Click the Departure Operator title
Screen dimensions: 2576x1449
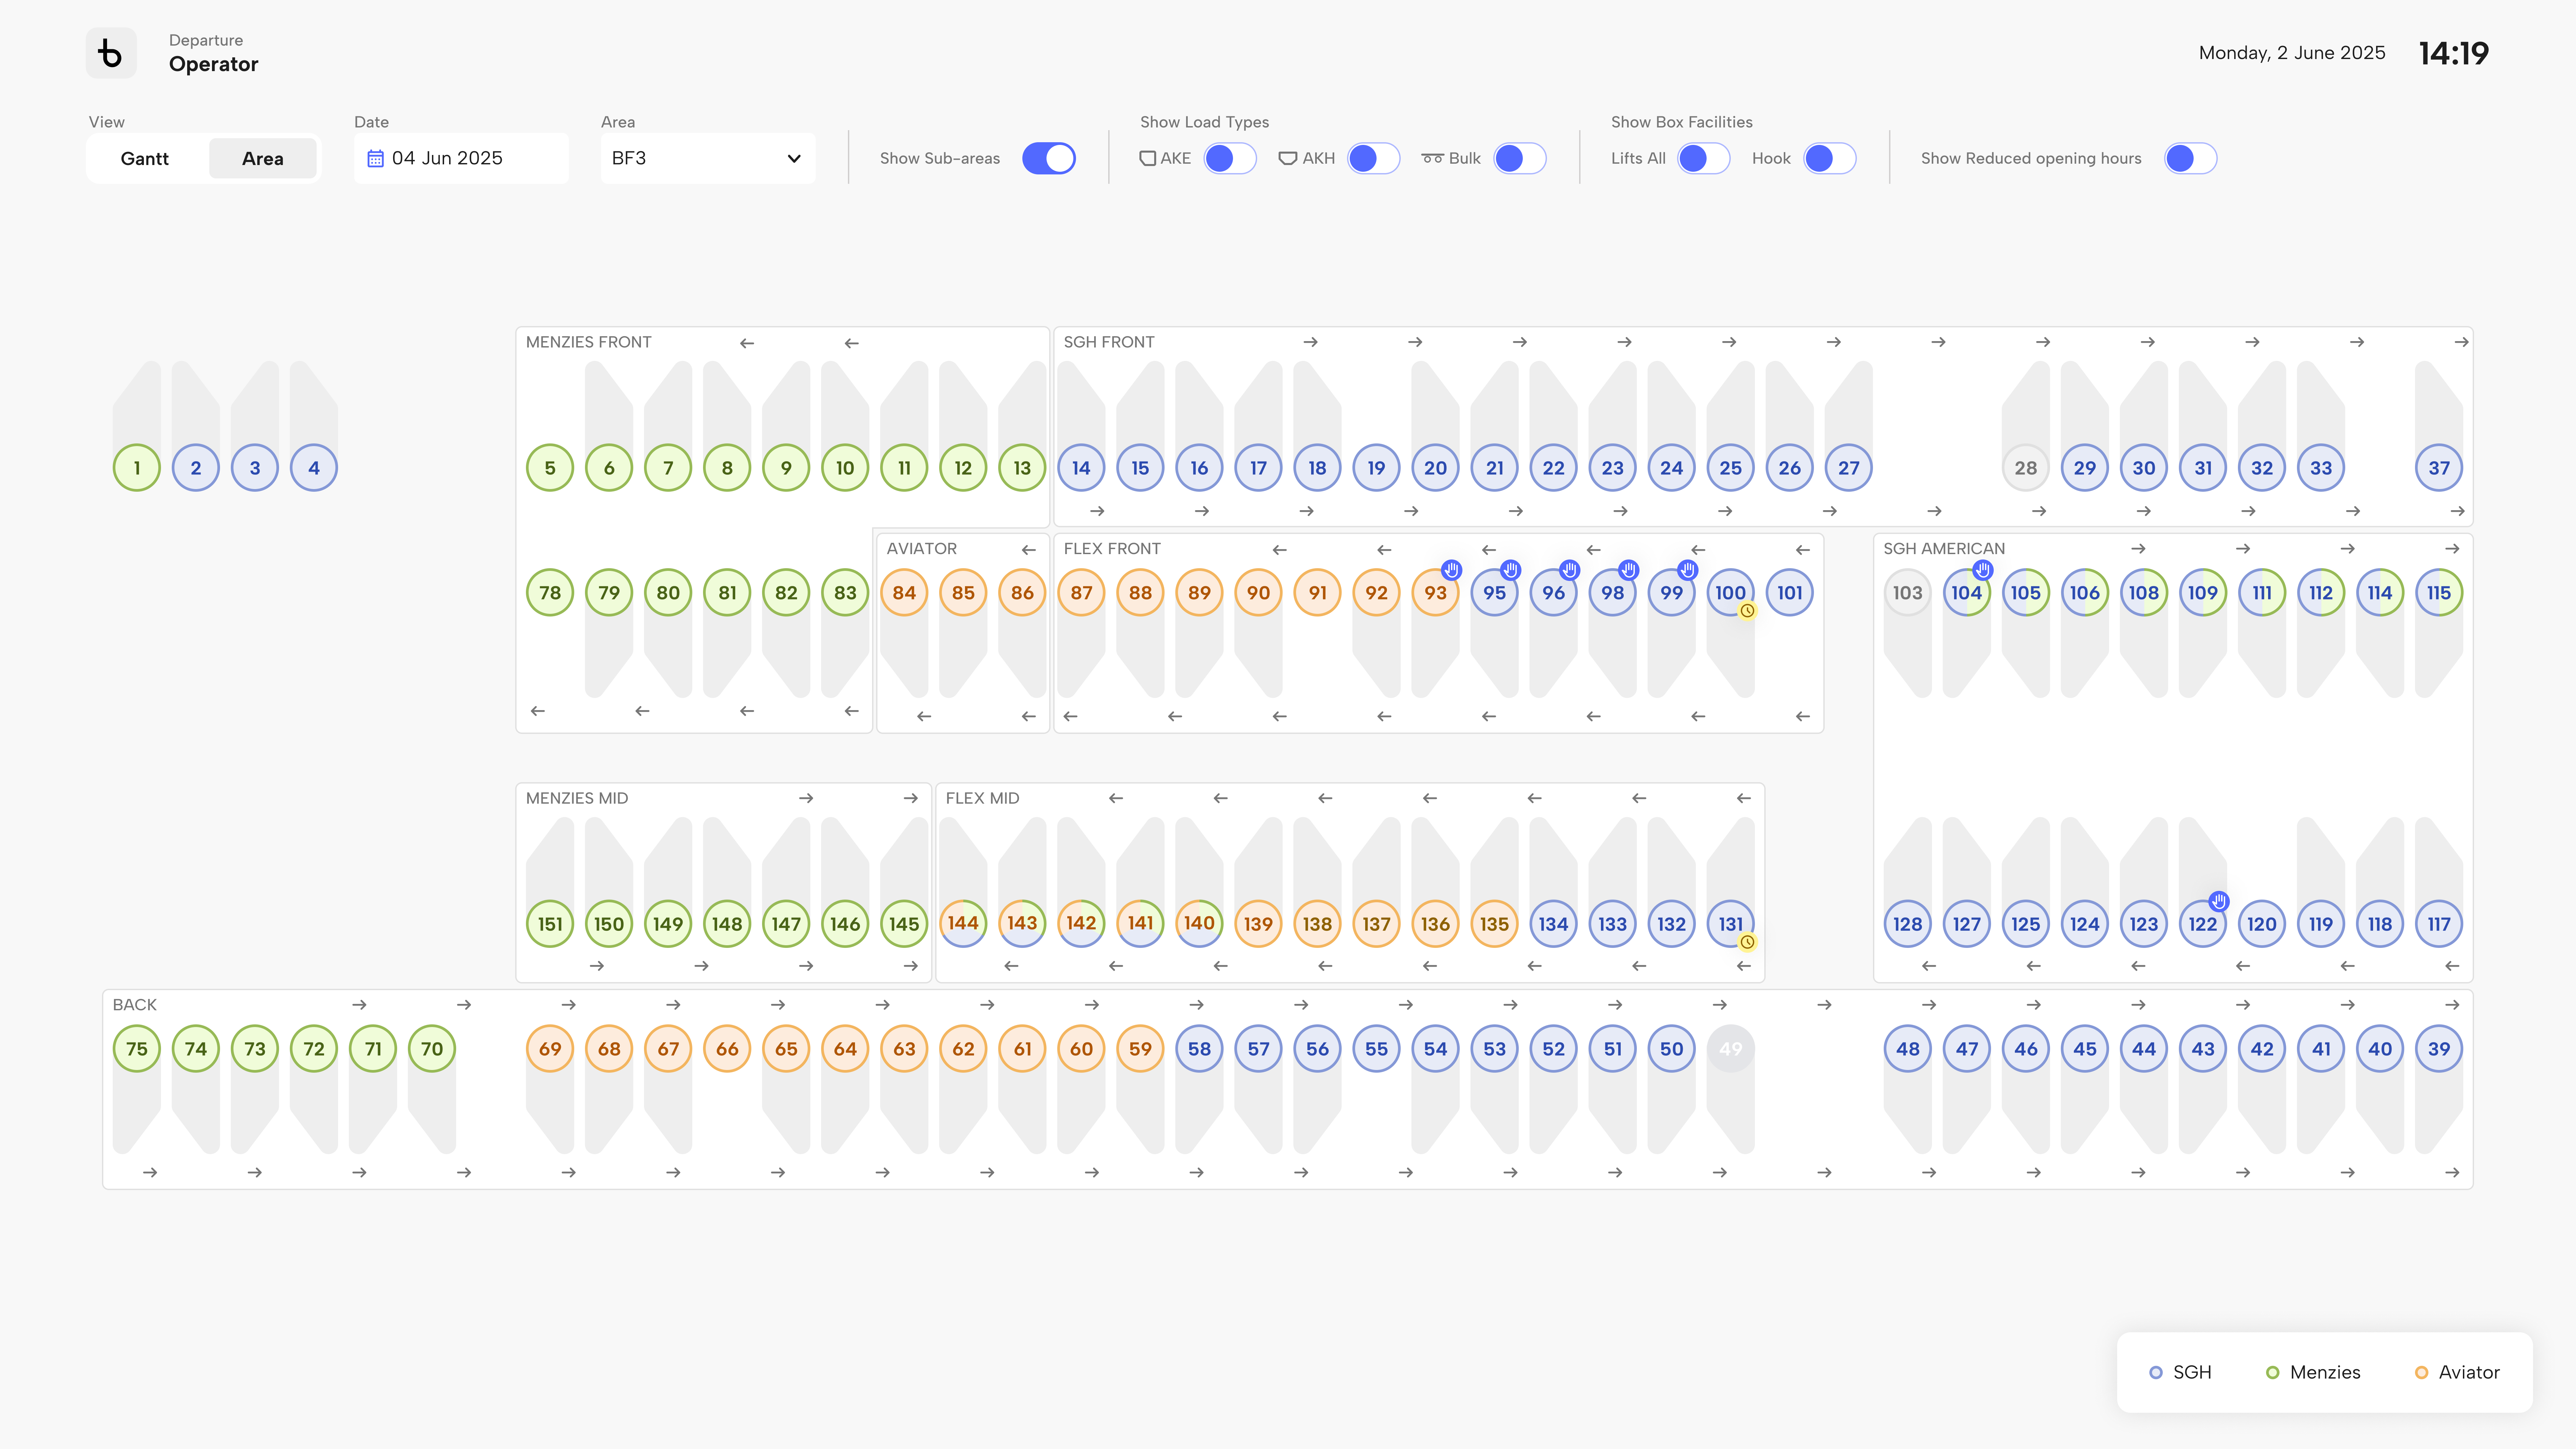(213, 54)
